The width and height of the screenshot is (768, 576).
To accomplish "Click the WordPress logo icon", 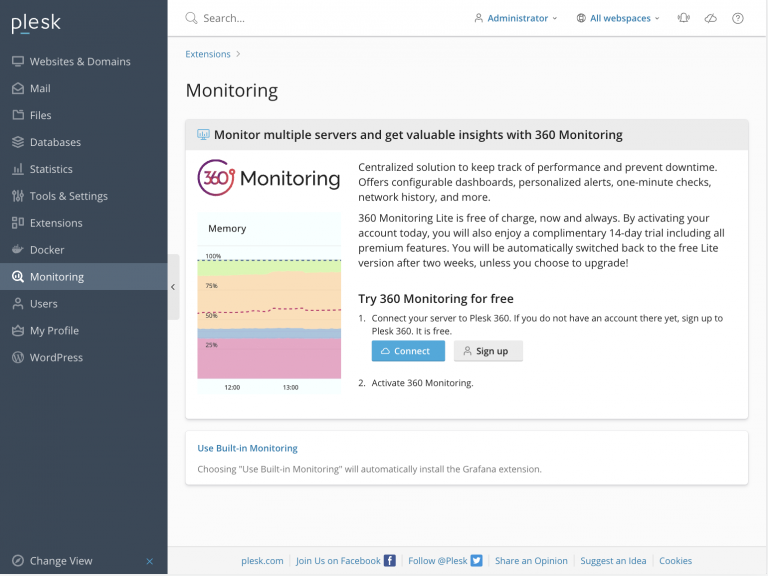I will [x=18, y=358].
